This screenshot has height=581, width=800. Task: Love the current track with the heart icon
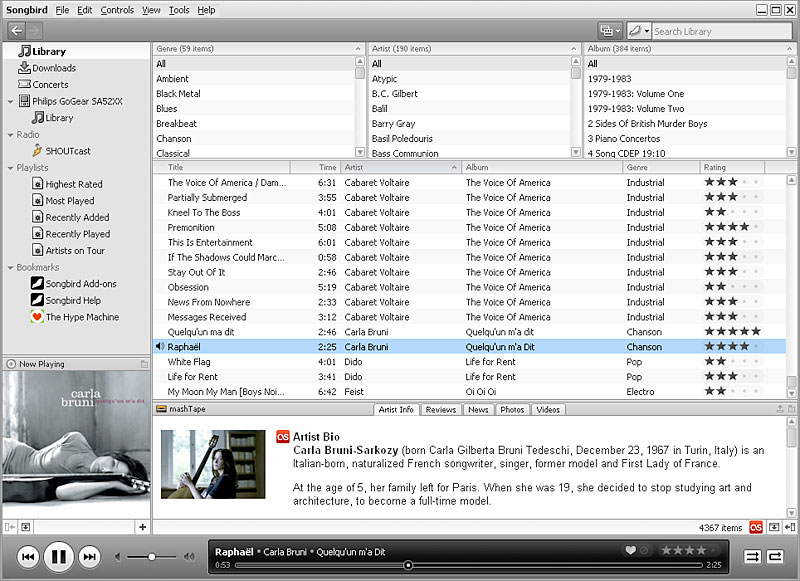(x=632, y=548)
